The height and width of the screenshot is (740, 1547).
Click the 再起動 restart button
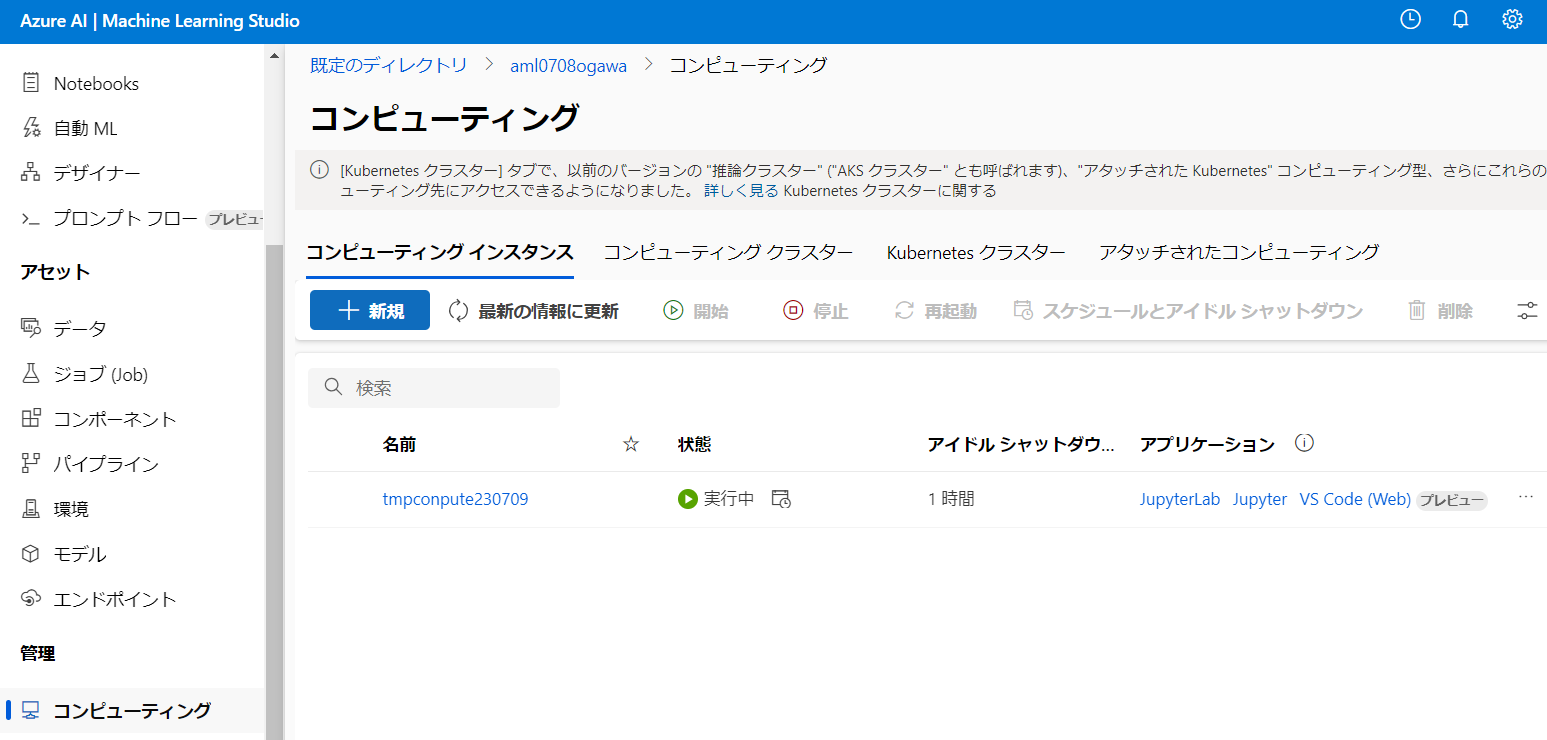936,310
